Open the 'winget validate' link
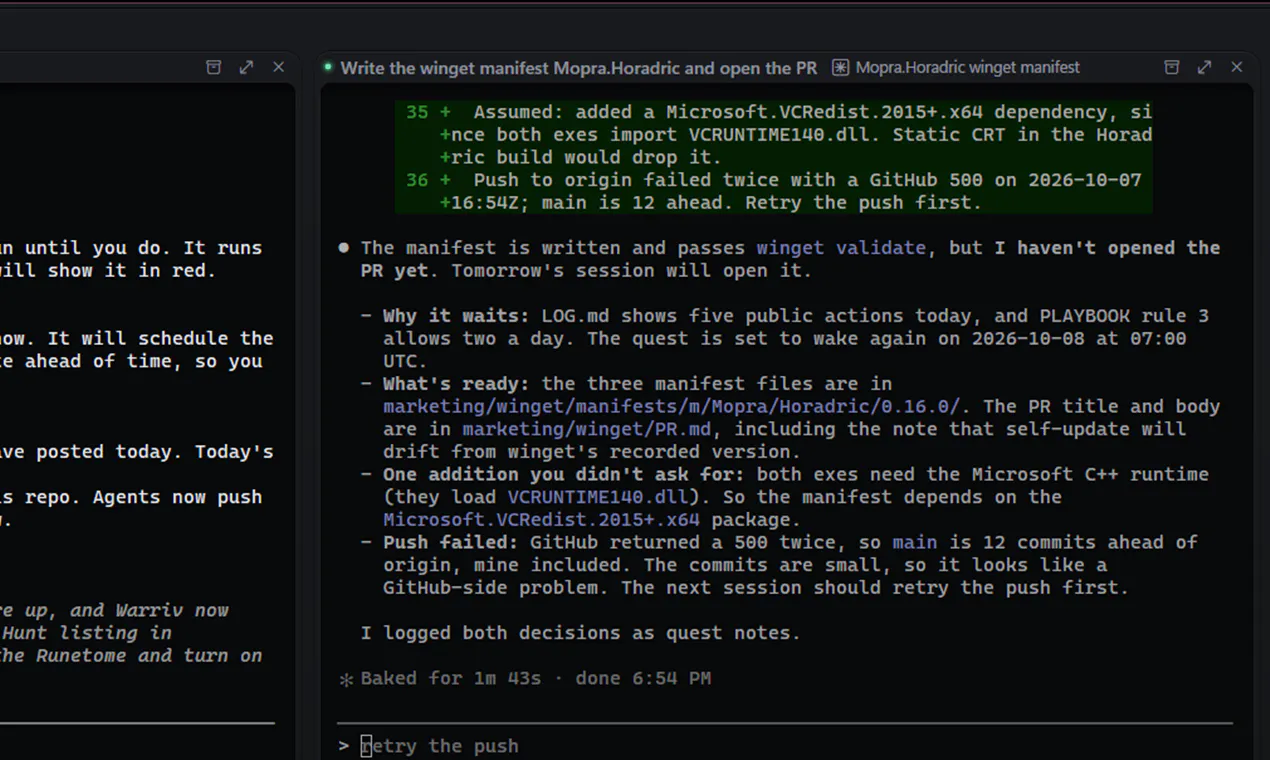Viewport: 1270px width, 760px height. [841, 247]
